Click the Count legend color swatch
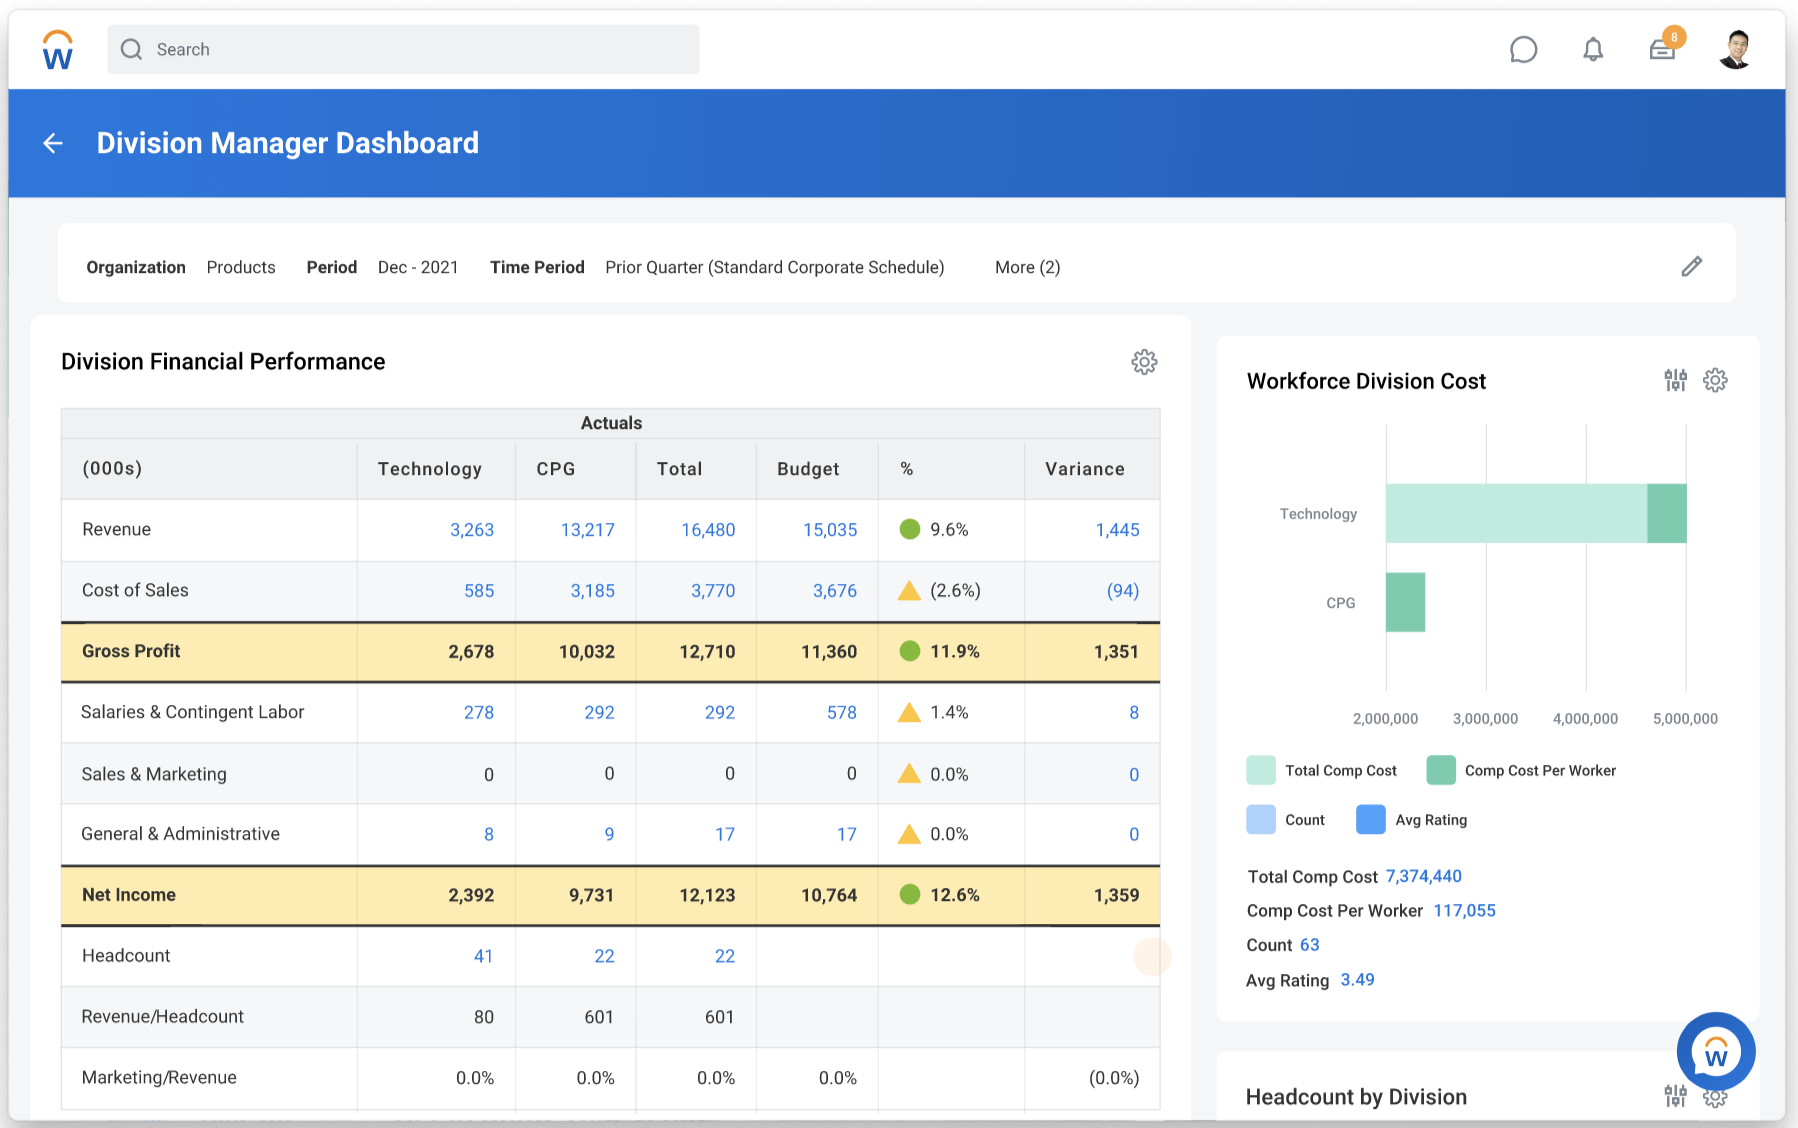Viewport: 1798px width, 1128px height. coord(1261,820)
